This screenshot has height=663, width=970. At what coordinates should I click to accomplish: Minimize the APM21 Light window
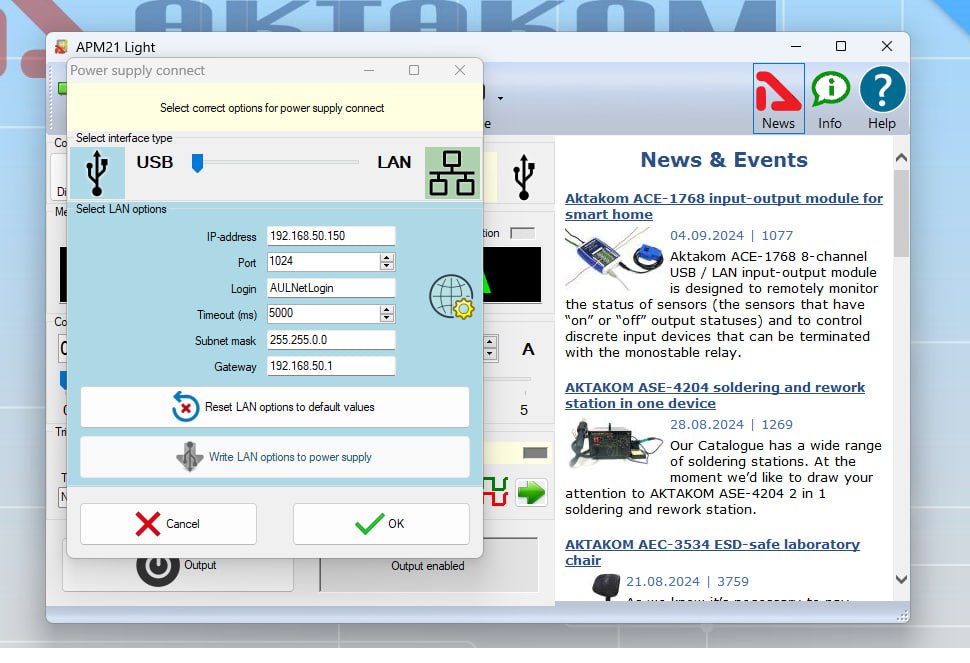click(x=796, y=46)
